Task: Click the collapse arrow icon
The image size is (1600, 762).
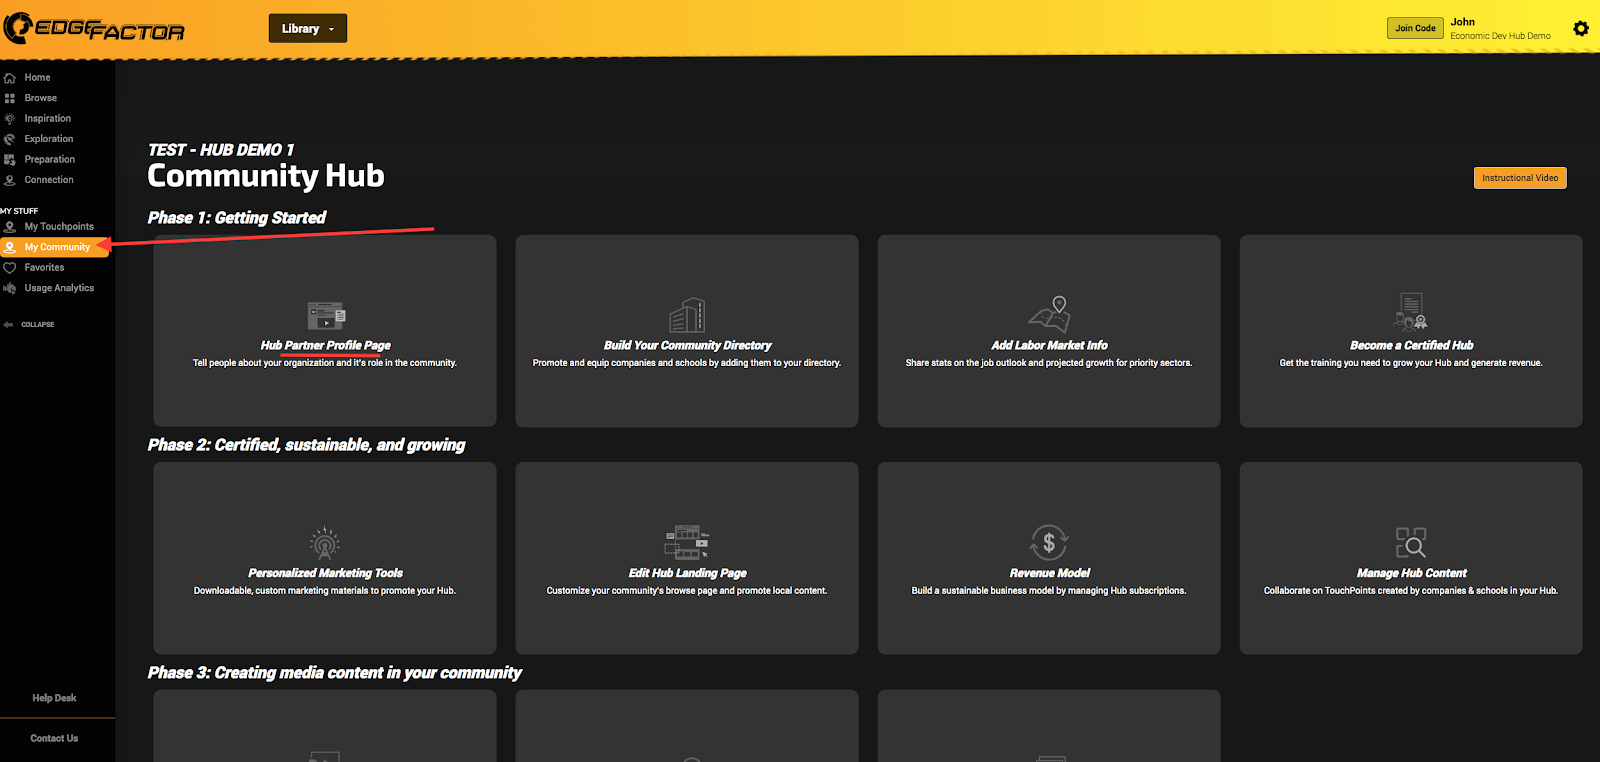Action: tap(9, 325)
